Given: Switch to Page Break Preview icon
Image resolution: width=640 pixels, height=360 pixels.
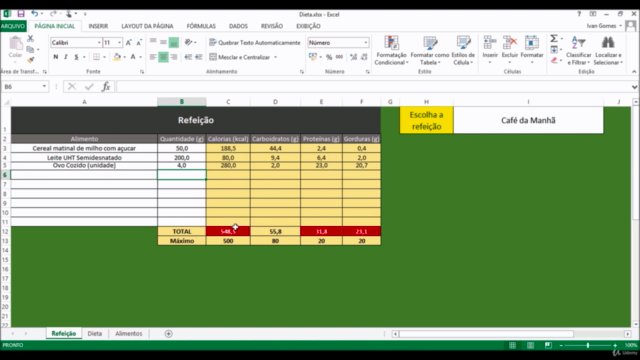Looking at the screenshot, I should coord(548,345).
